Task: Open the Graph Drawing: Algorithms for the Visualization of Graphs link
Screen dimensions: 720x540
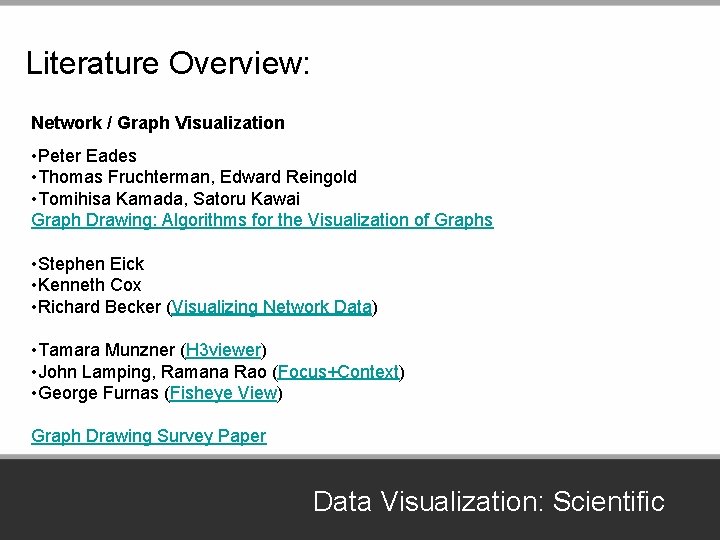Action: pos(262,220)
